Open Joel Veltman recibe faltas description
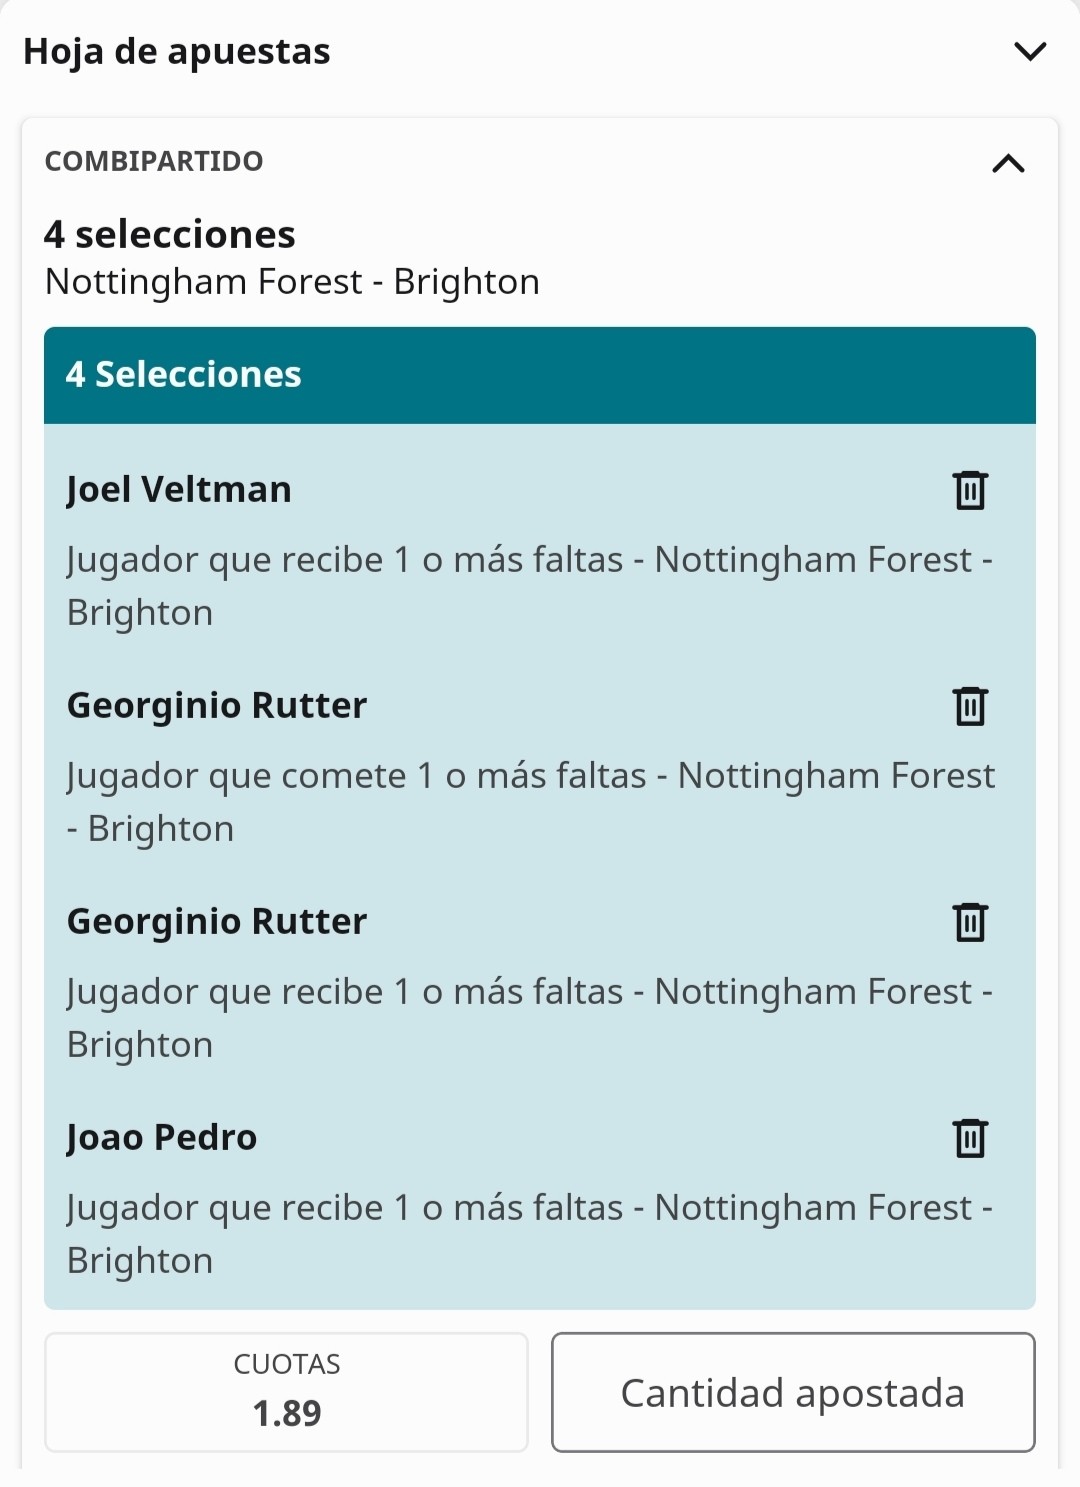Screen dimensions: 1080x1487 pyautogui.click(x=530, y=586)
